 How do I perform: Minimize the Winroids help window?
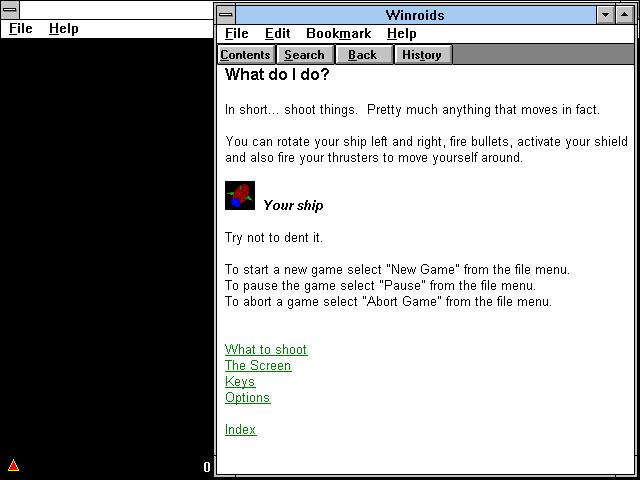tap(606, 15)
